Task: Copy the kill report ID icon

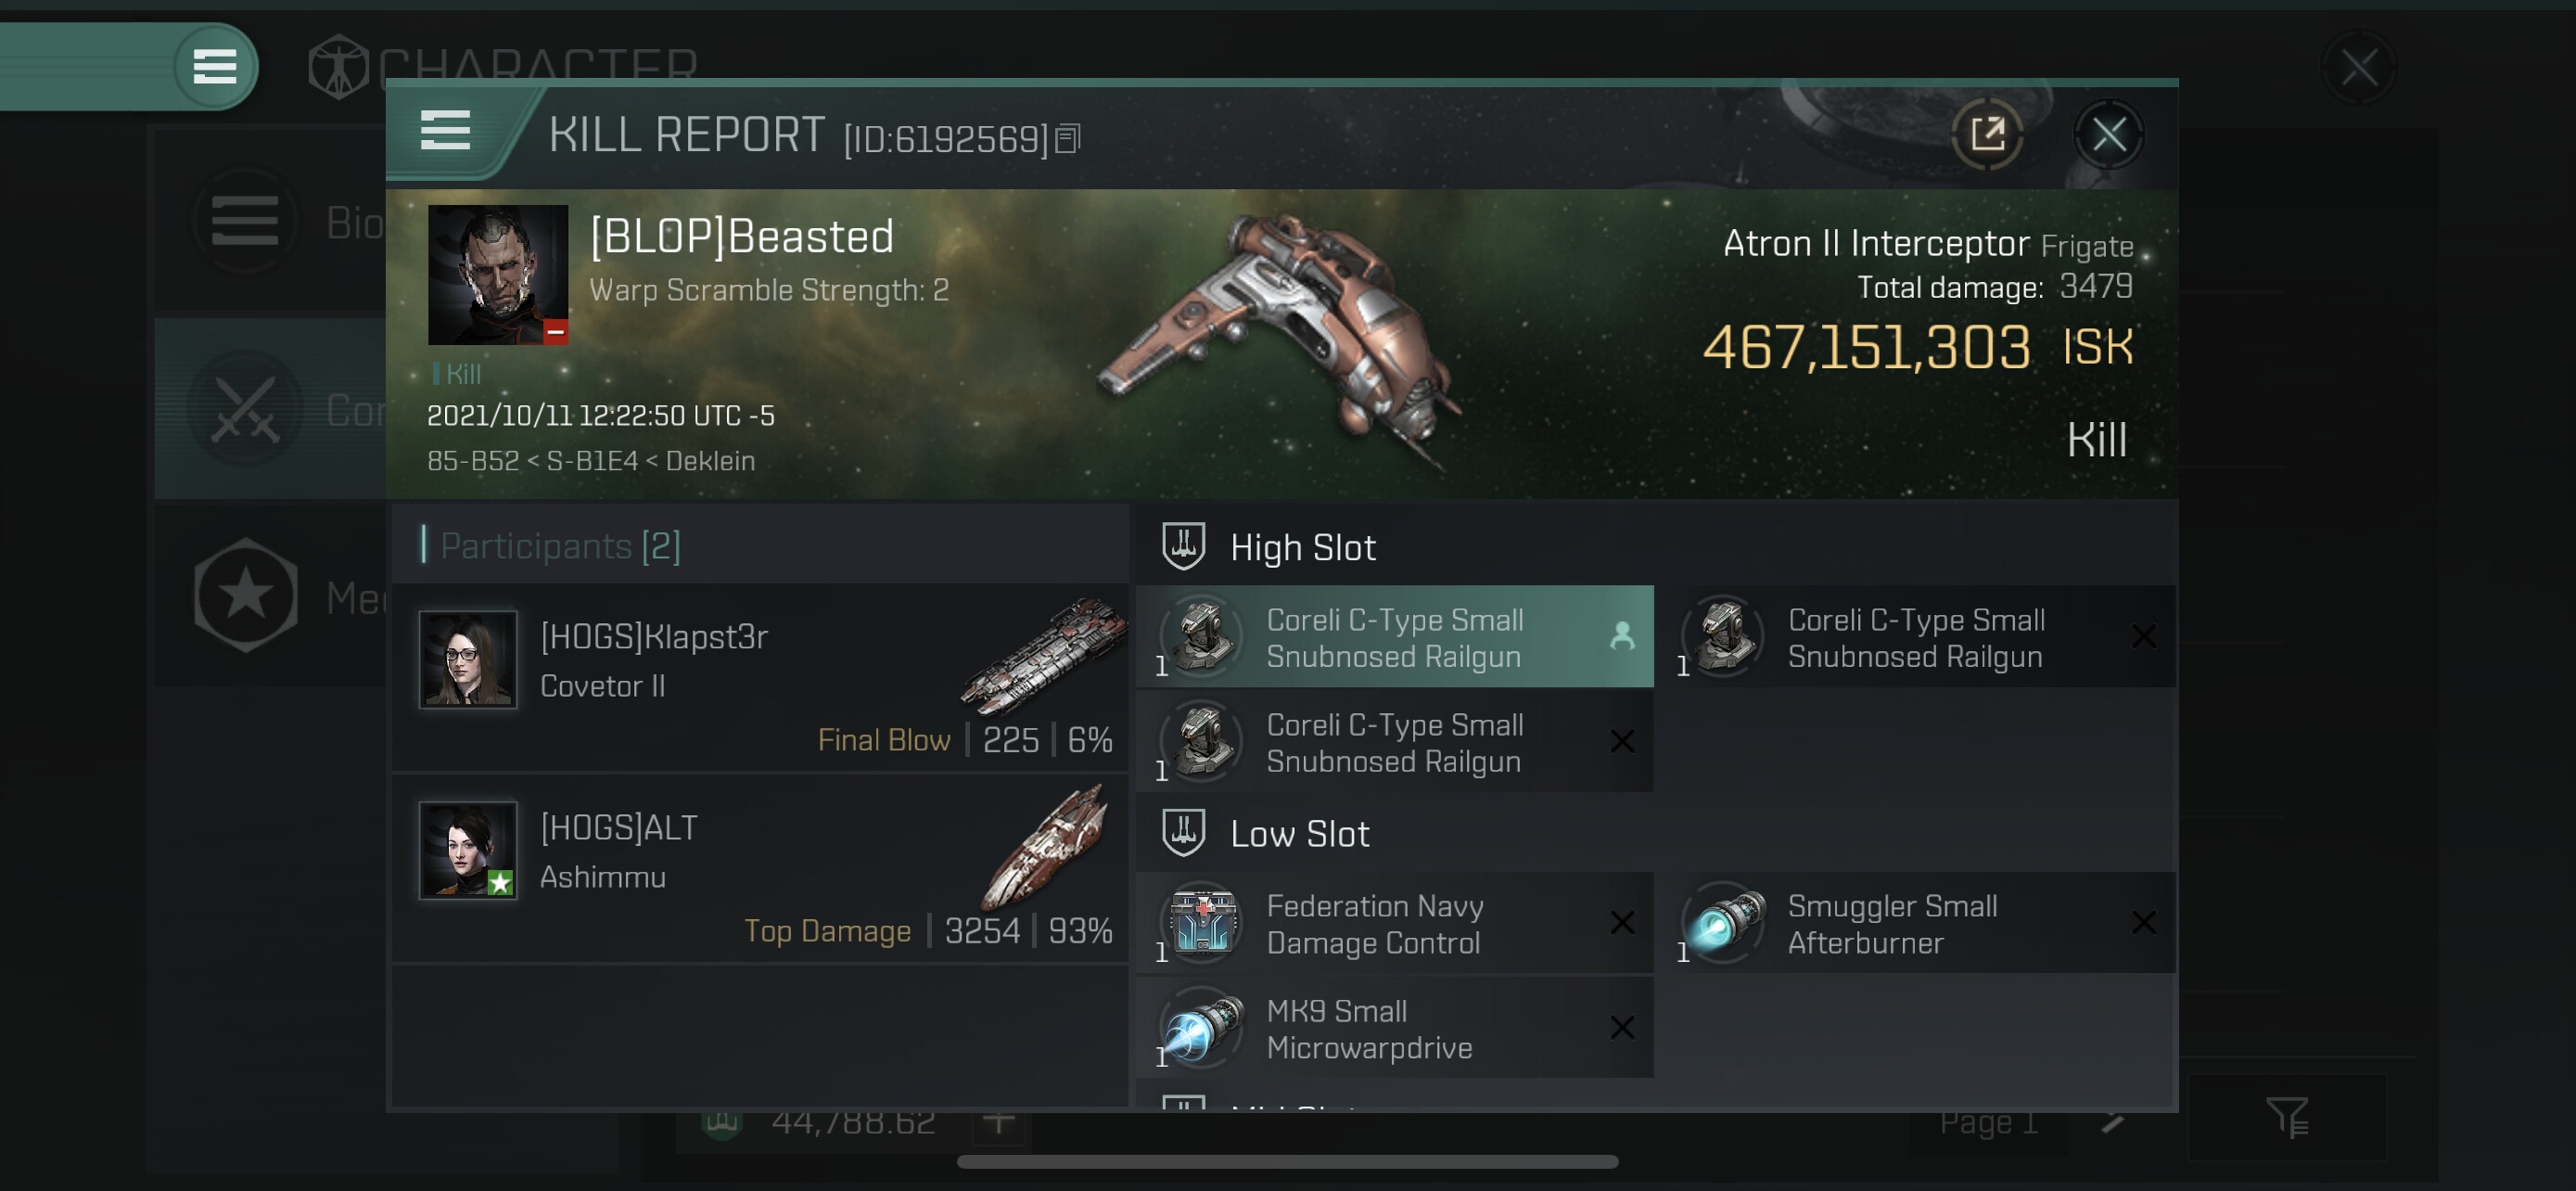Action: pyautogui.click(x=1068, y=139)
